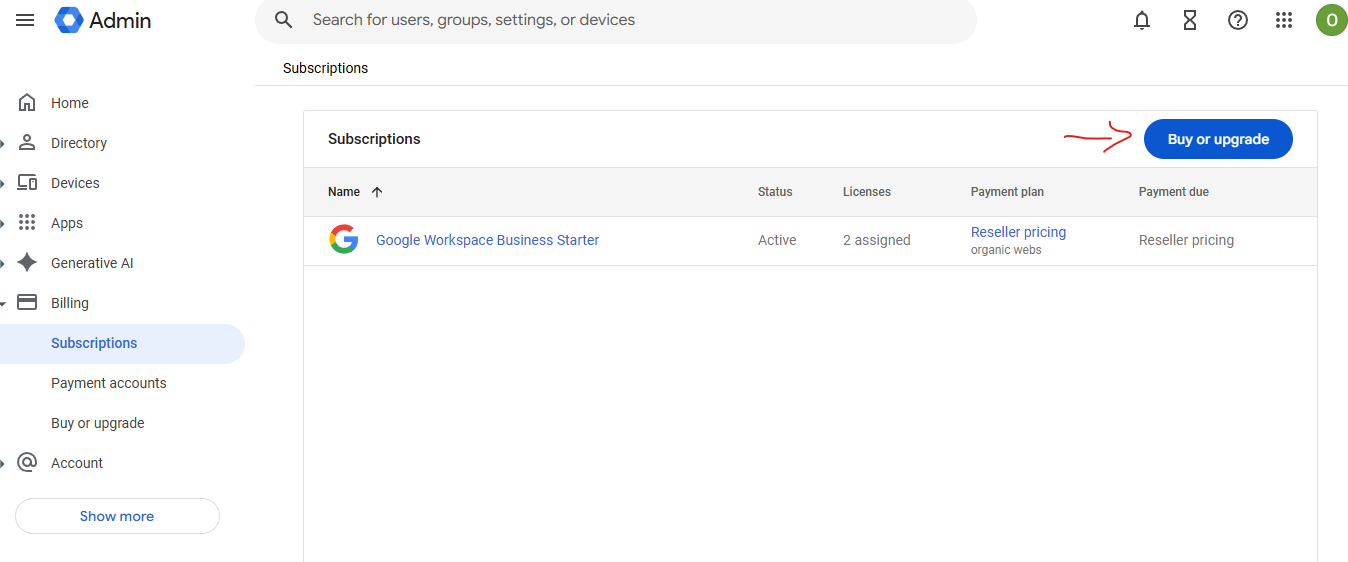Viewport: 1348px width, 562px height.
Task: Open the main hamburger menu
Action: click(x=25, y=20)
